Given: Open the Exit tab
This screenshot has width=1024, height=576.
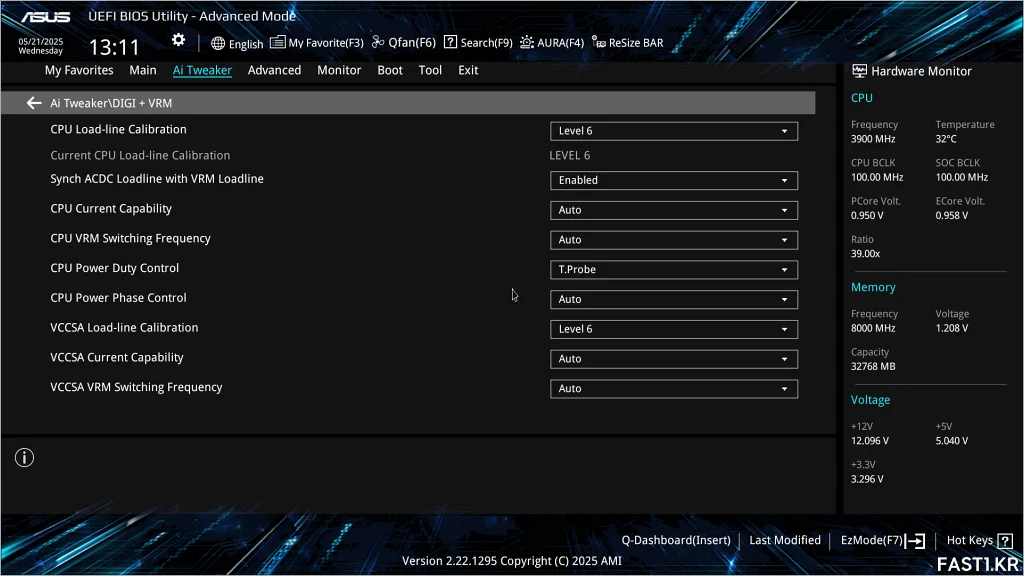Looking at the screenshot, I should 468,71.
